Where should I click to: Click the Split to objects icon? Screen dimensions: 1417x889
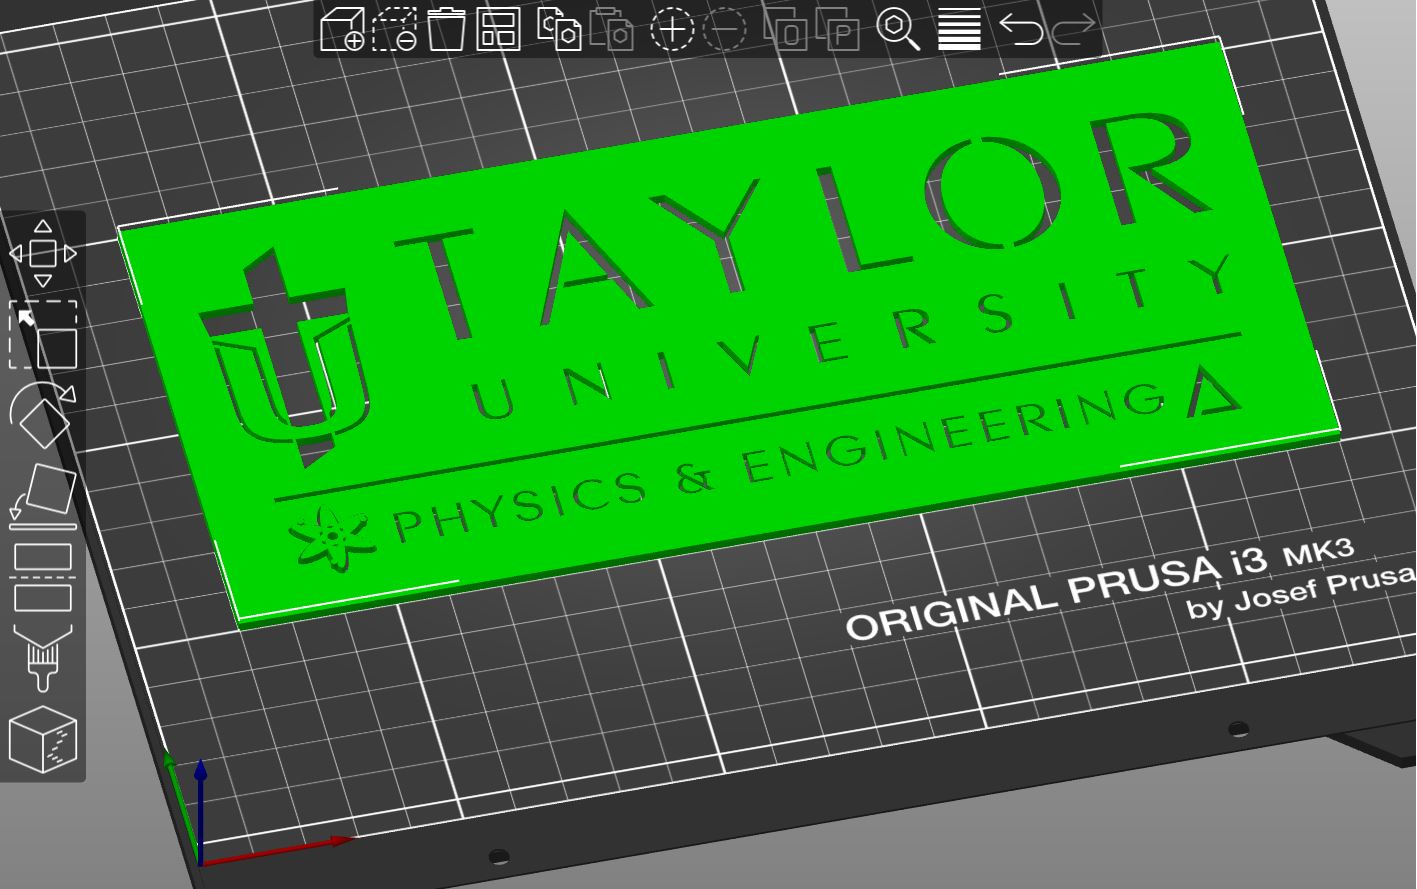[790, 31]
